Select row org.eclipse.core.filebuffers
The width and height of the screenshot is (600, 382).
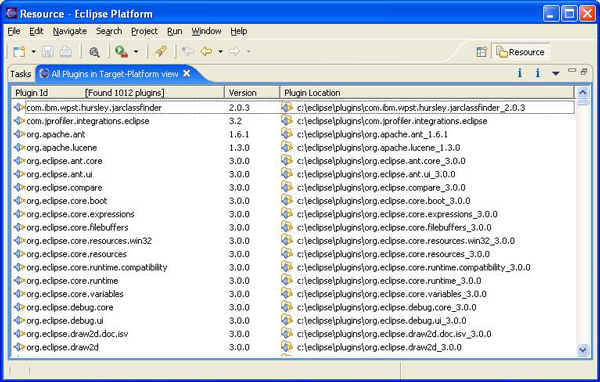[x=294, y=227]
